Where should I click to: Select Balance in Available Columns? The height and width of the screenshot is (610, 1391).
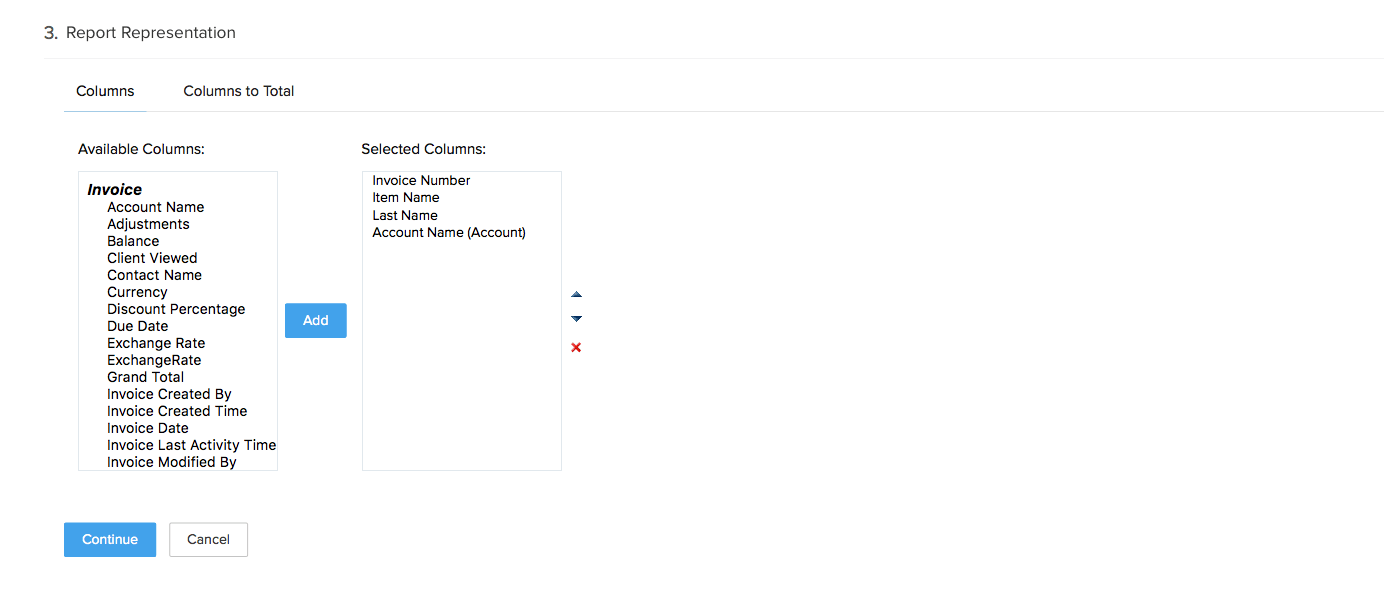click(x=132, y=241)
